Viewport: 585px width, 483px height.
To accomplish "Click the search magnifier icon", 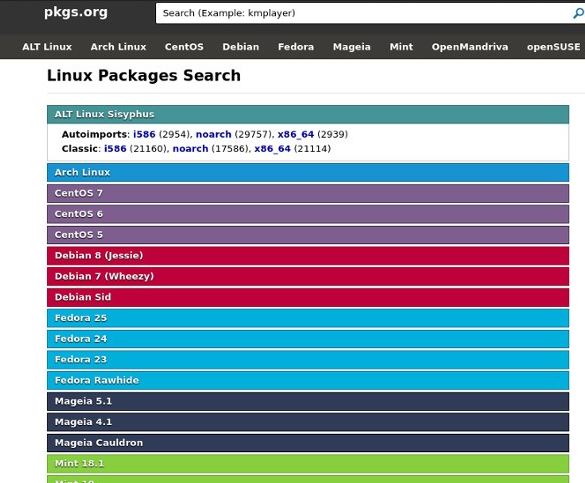I will point(578,13).
